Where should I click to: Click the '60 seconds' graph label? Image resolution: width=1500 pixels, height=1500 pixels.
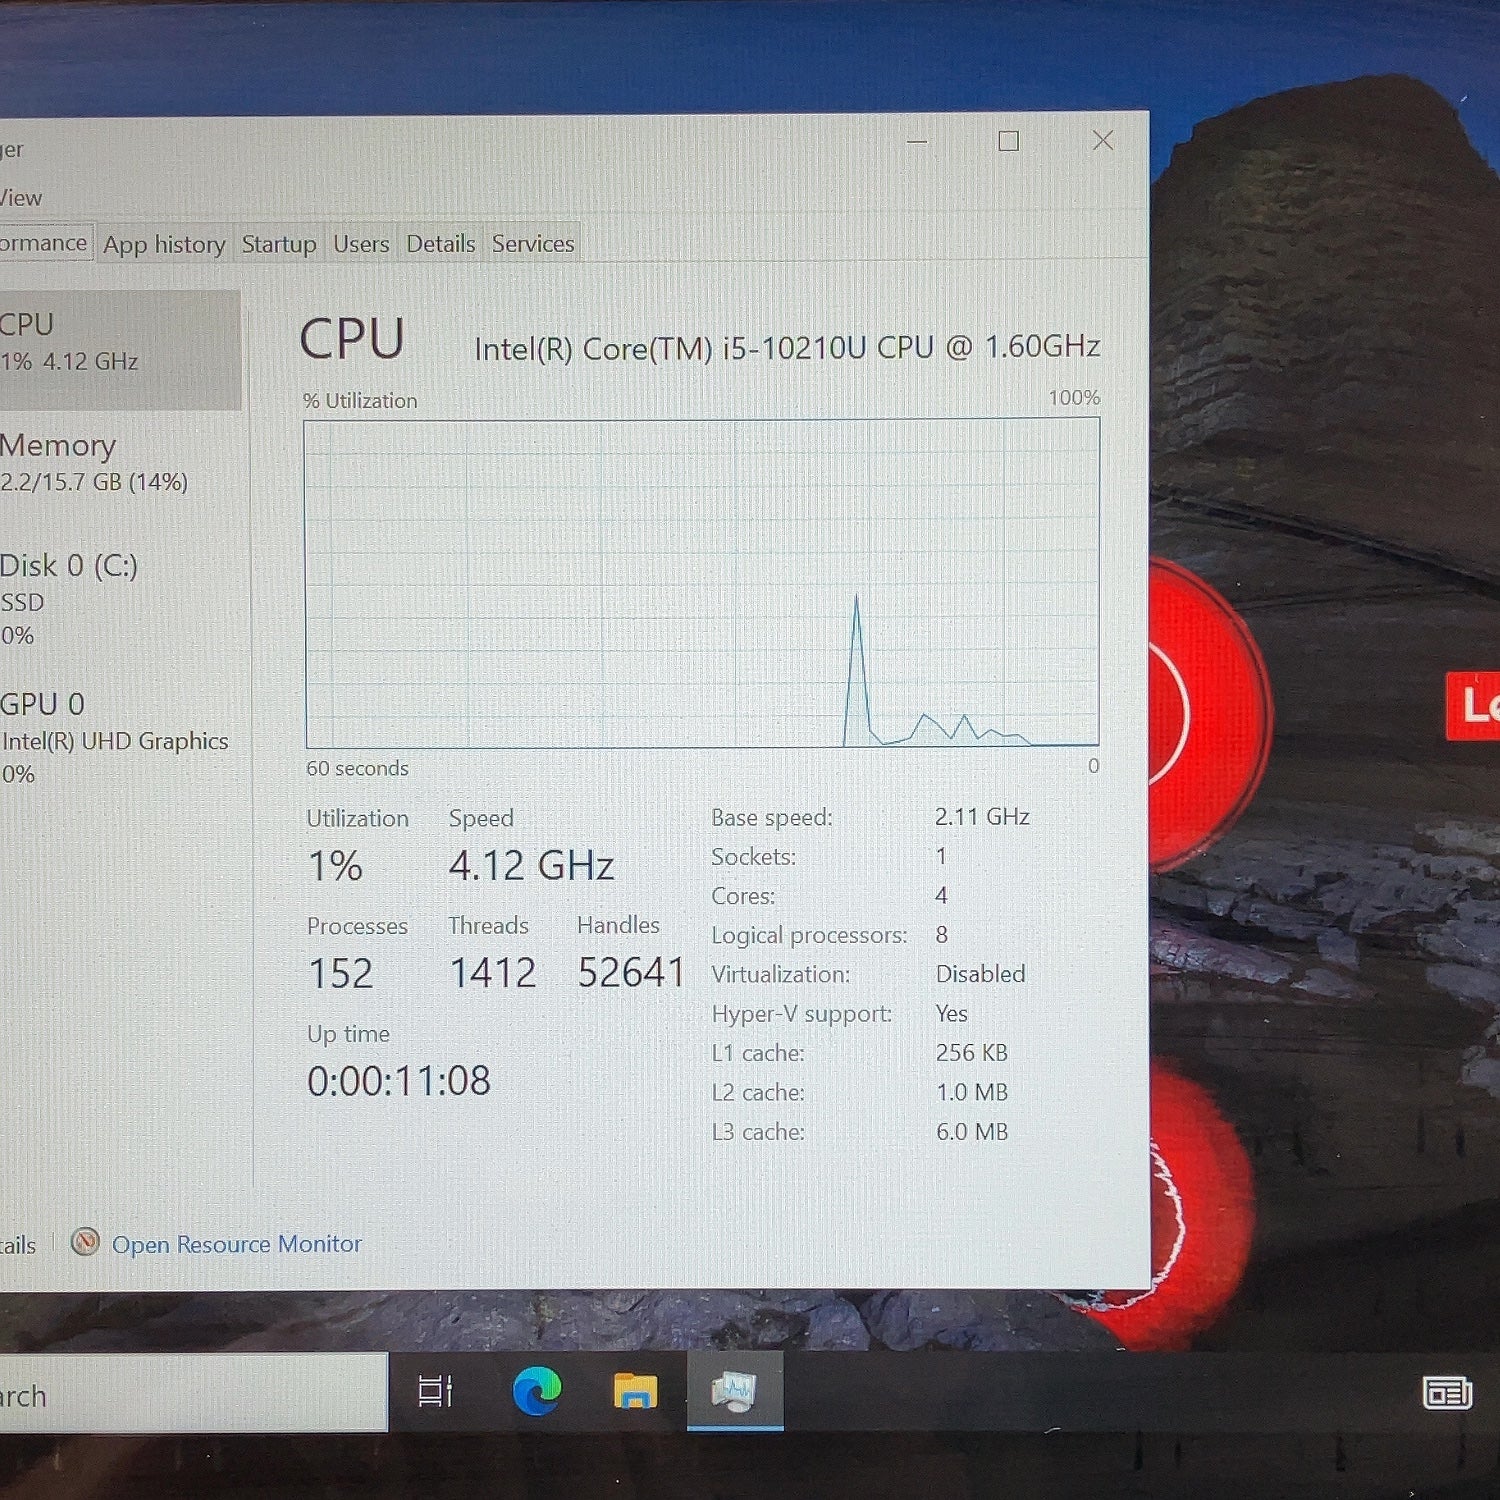point(357,768)
